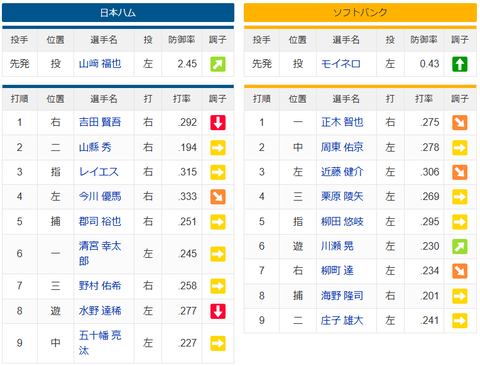Click the 日本ハム team header
This screenshot has height=366, width=480.
tap(118, 13)
